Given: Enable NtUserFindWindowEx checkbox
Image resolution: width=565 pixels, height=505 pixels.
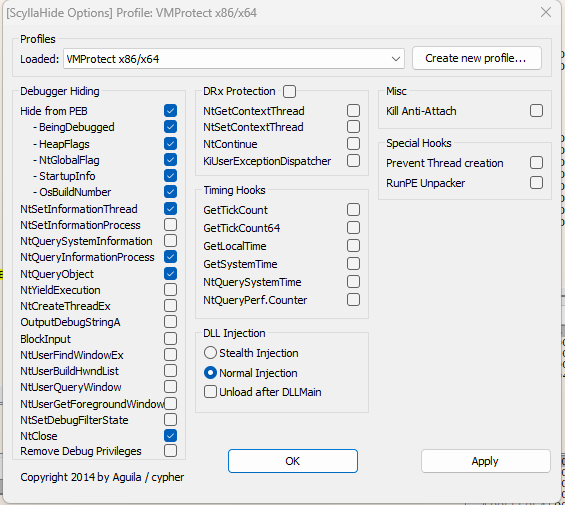Looking at the screenshot, I should point(170,355).
